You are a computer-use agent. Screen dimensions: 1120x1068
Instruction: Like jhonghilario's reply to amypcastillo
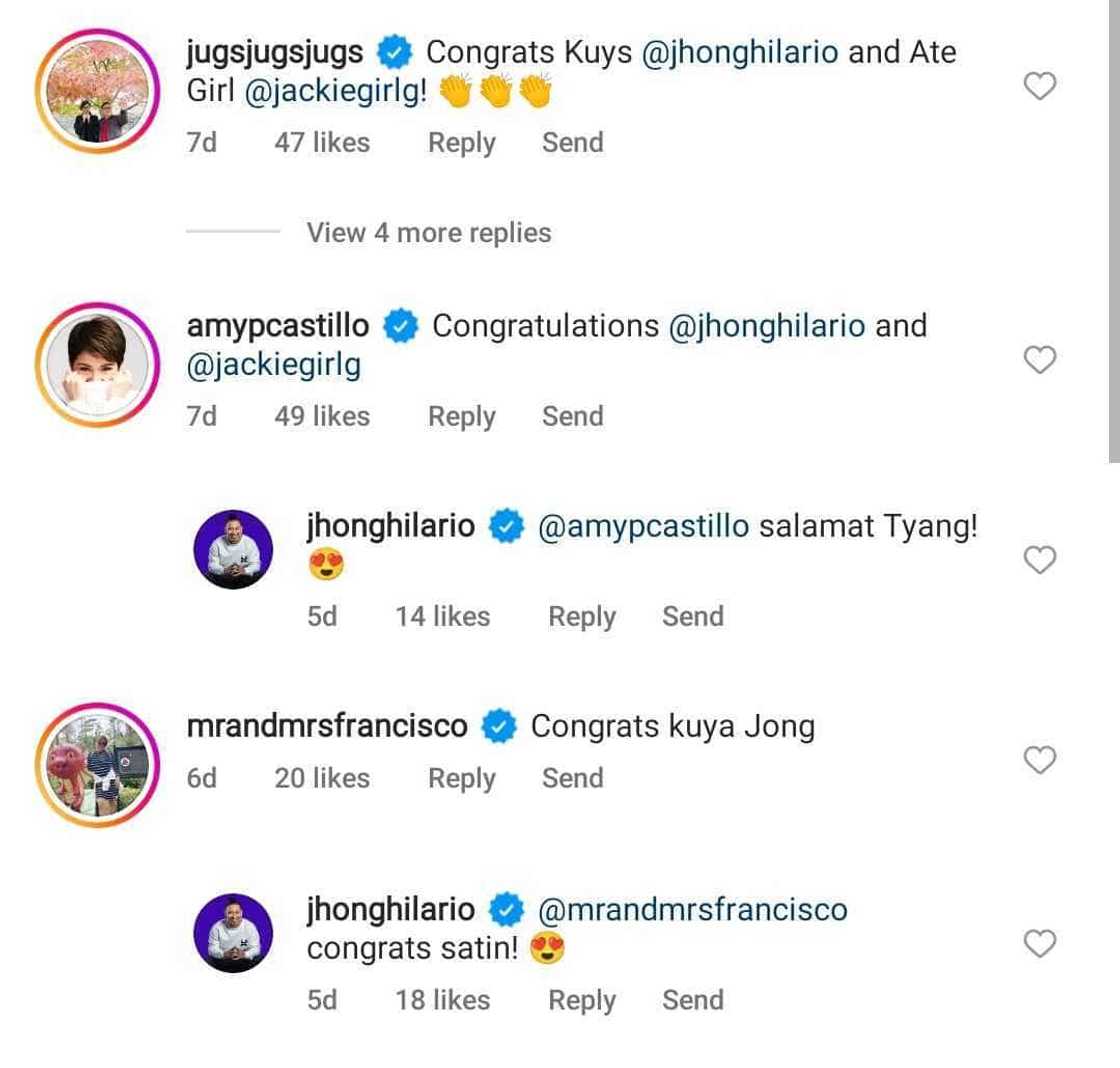coord(1040,559)
